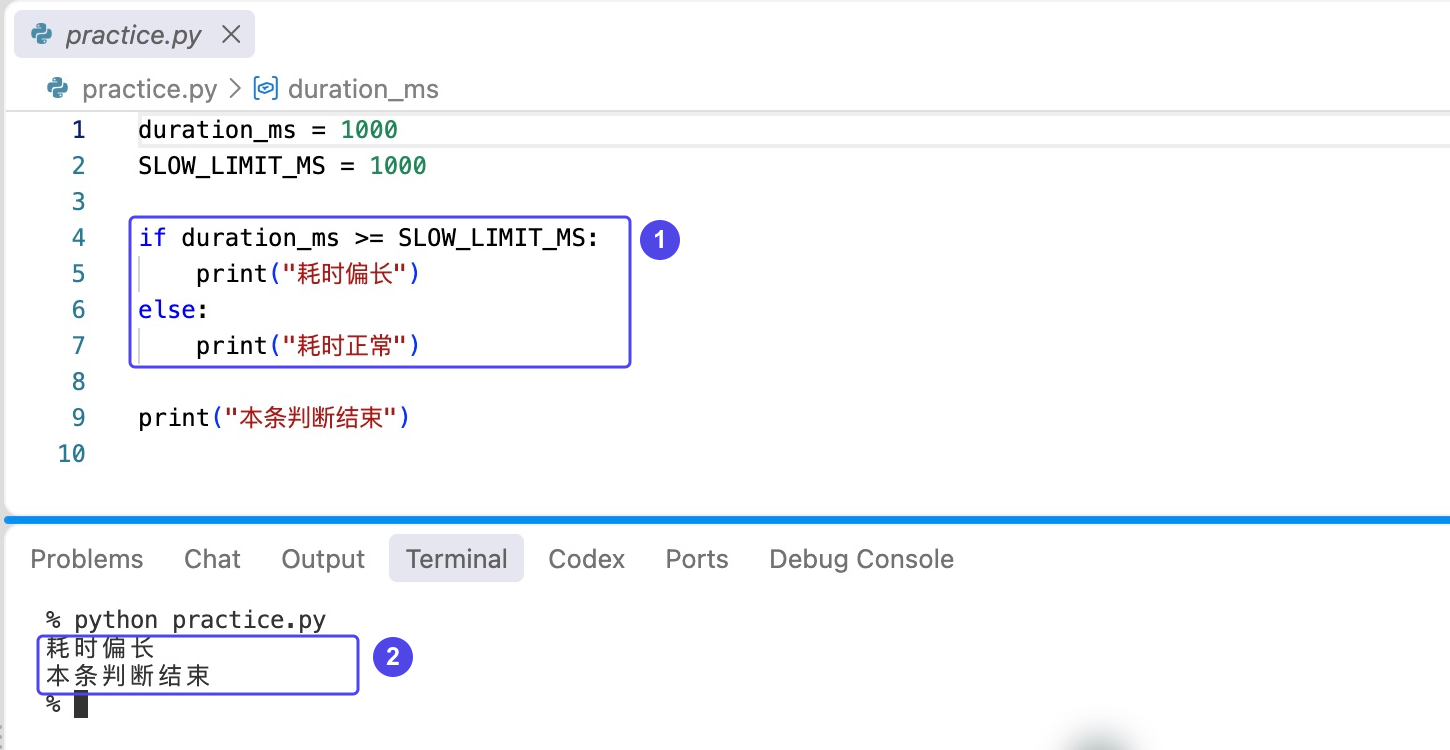Click line number 1 in gutter
The width and height of the screenshot is (1450, 750).
tap(78, 130)
